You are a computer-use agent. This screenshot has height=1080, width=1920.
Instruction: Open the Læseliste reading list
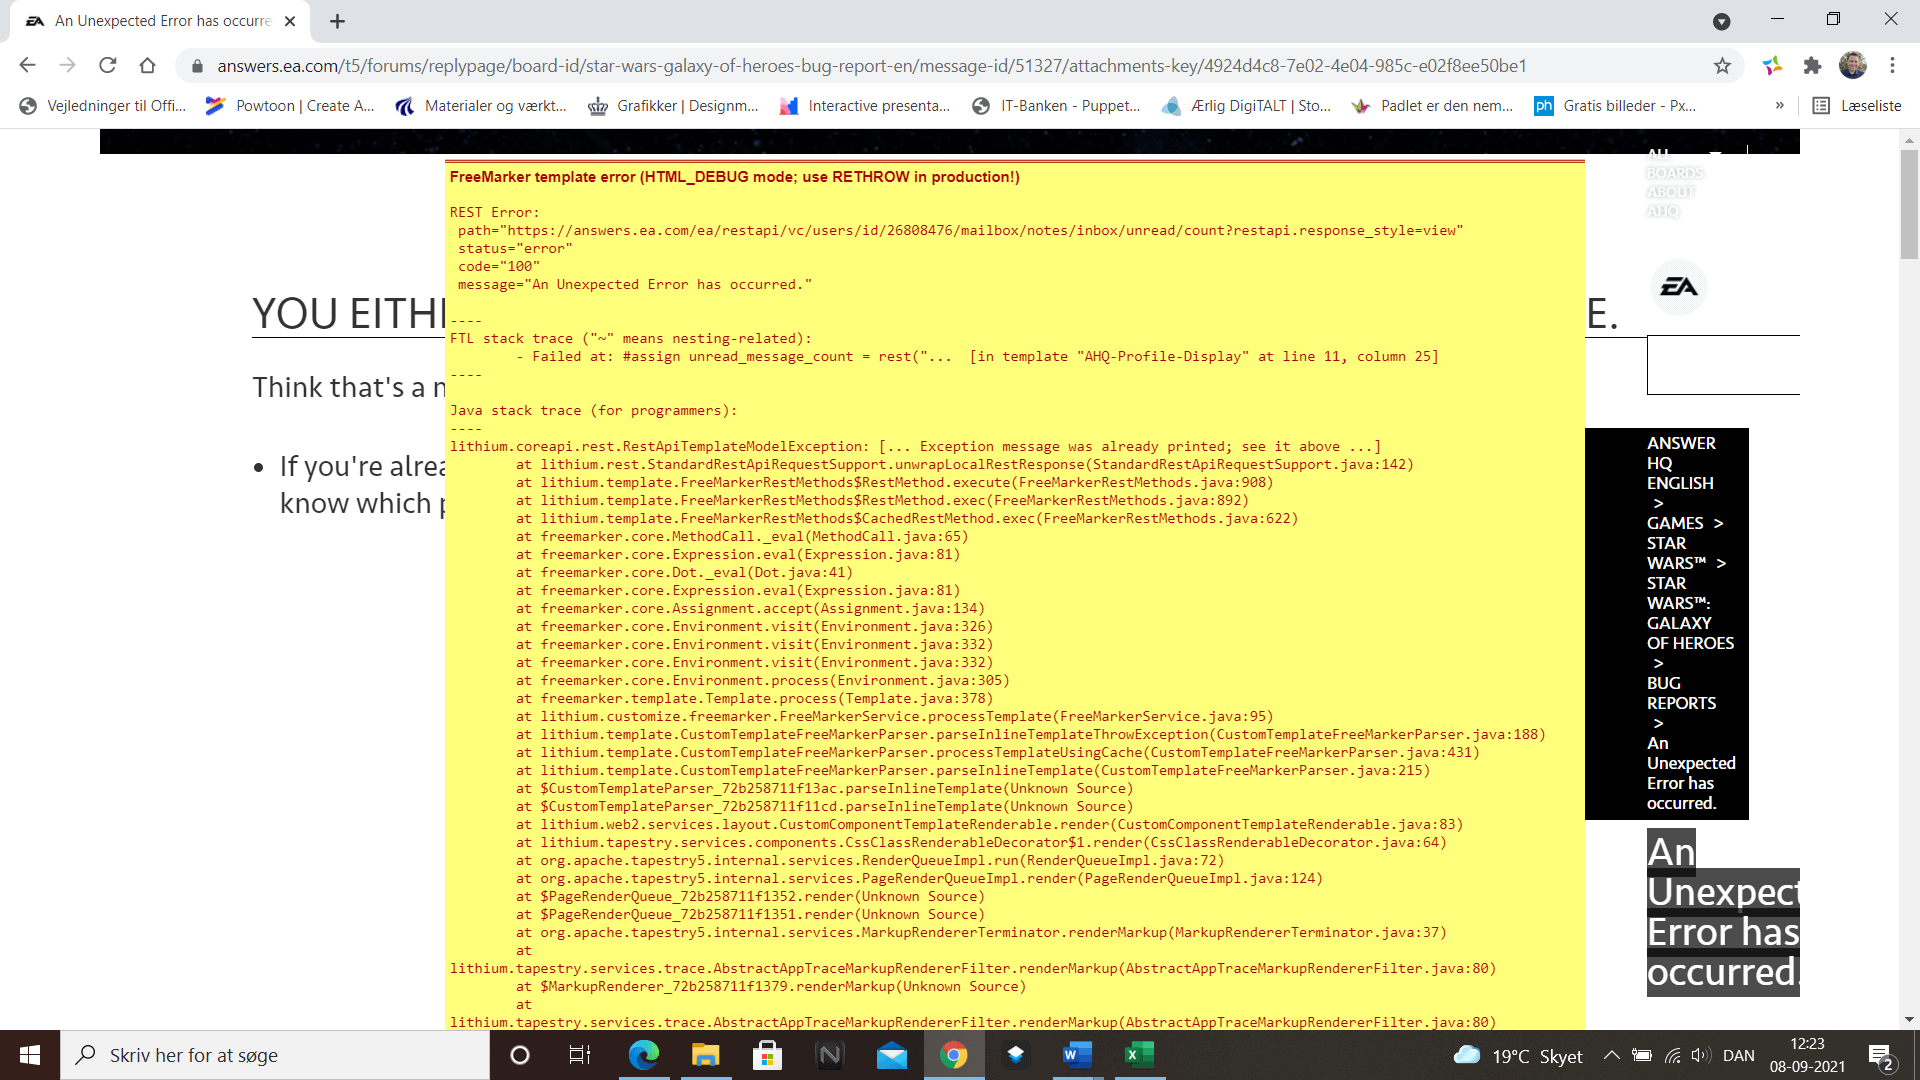coord(1856,106)
